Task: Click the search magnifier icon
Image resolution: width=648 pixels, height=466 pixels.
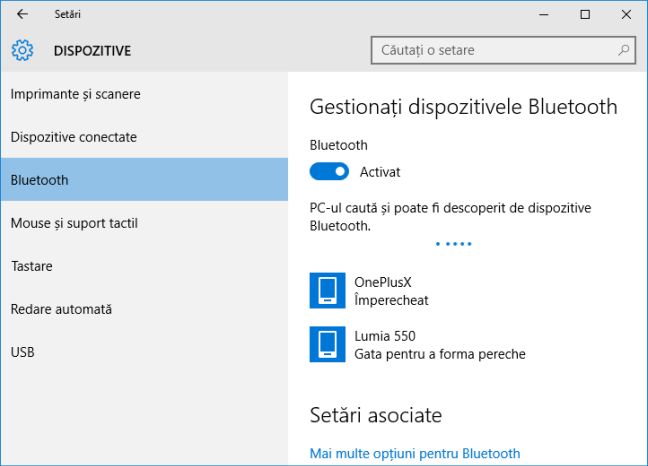Action: pos(623,49)
